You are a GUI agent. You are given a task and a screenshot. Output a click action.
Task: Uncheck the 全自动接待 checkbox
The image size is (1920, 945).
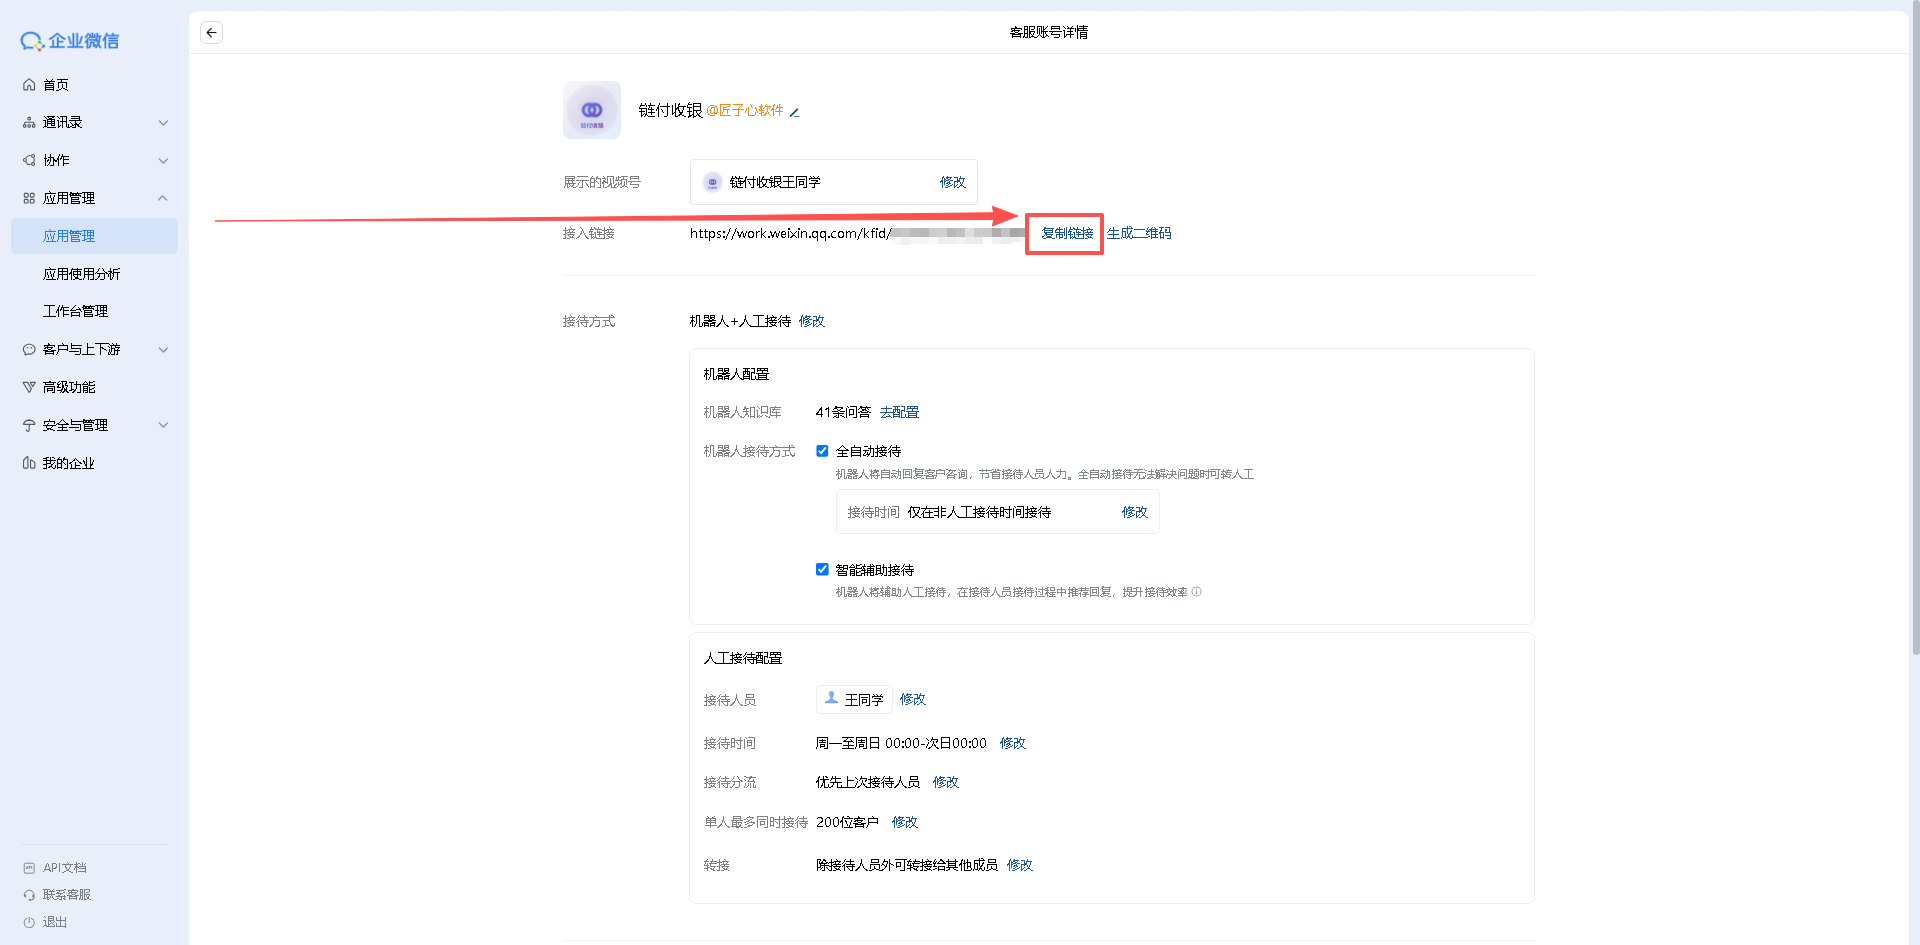tap(822, 451)
